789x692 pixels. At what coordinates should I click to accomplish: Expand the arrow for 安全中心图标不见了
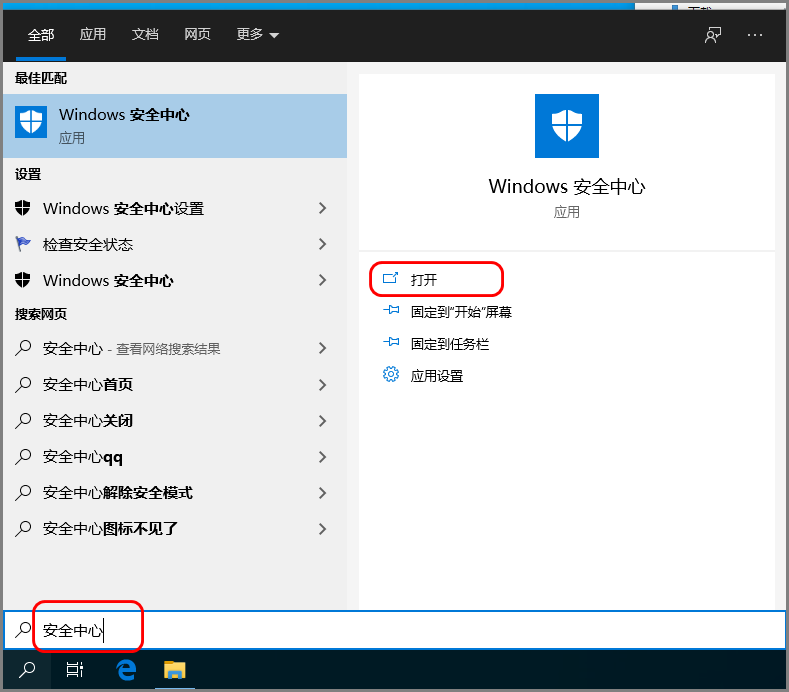(x=323, y=529)
